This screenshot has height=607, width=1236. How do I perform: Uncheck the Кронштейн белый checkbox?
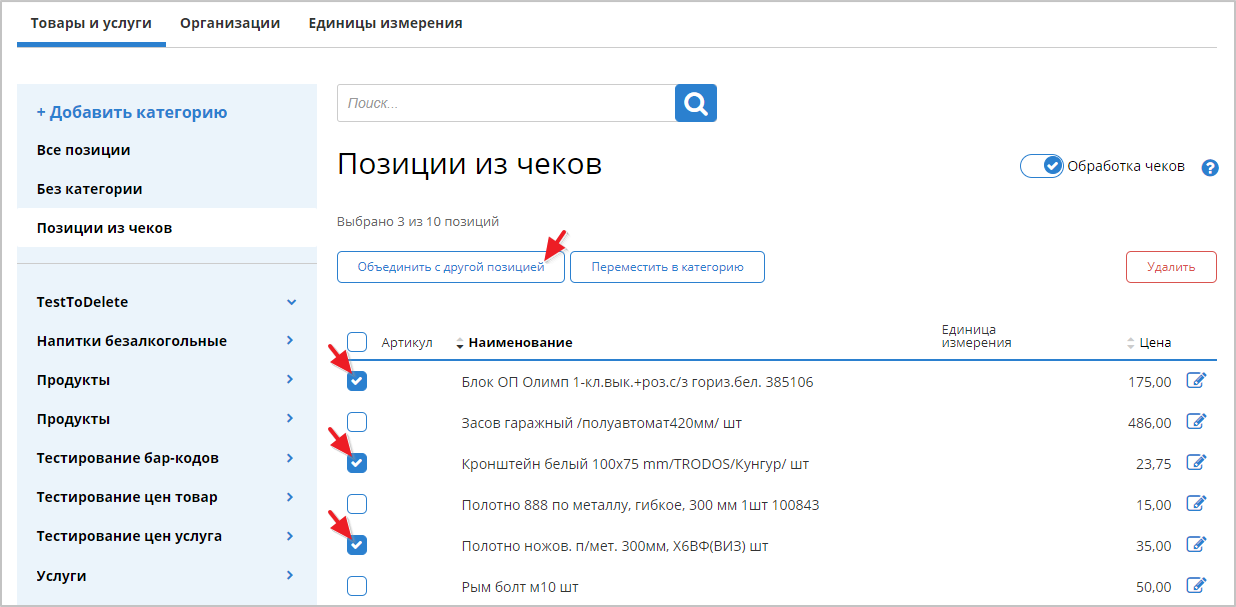(x=357, y=463)
